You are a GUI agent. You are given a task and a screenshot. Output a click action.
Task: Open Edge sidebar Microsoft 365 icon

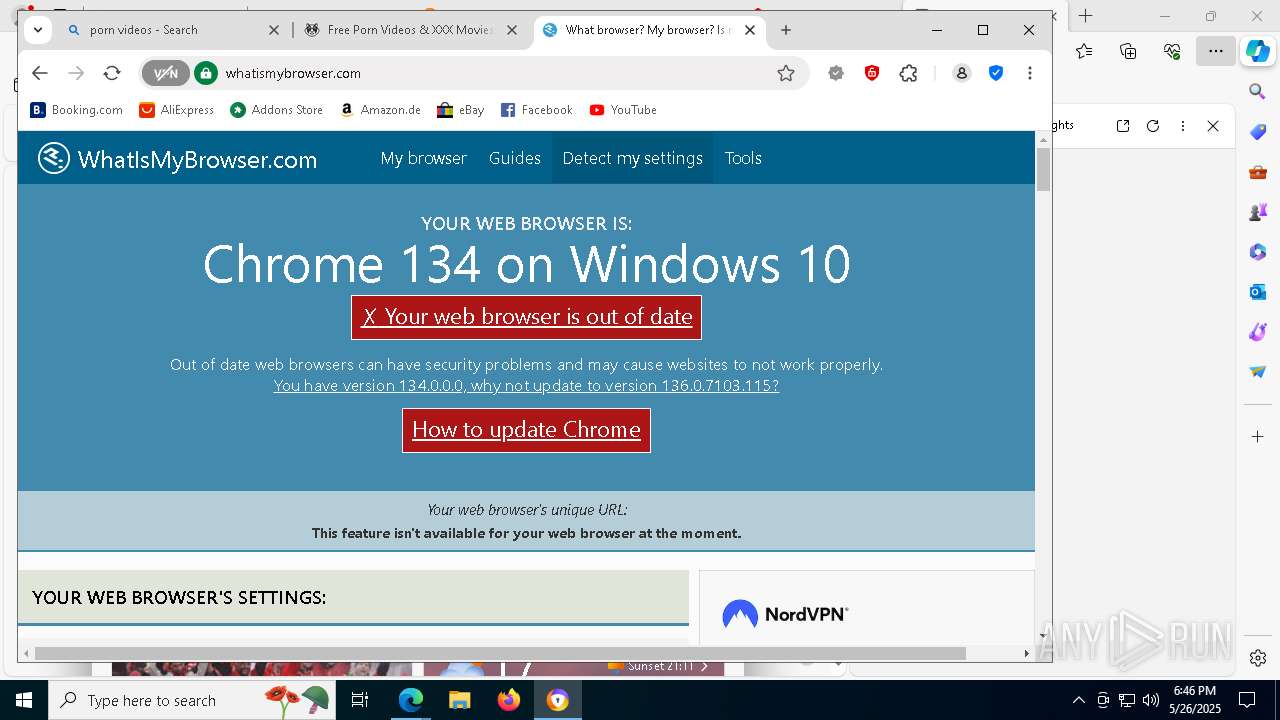coord(1258,252)
